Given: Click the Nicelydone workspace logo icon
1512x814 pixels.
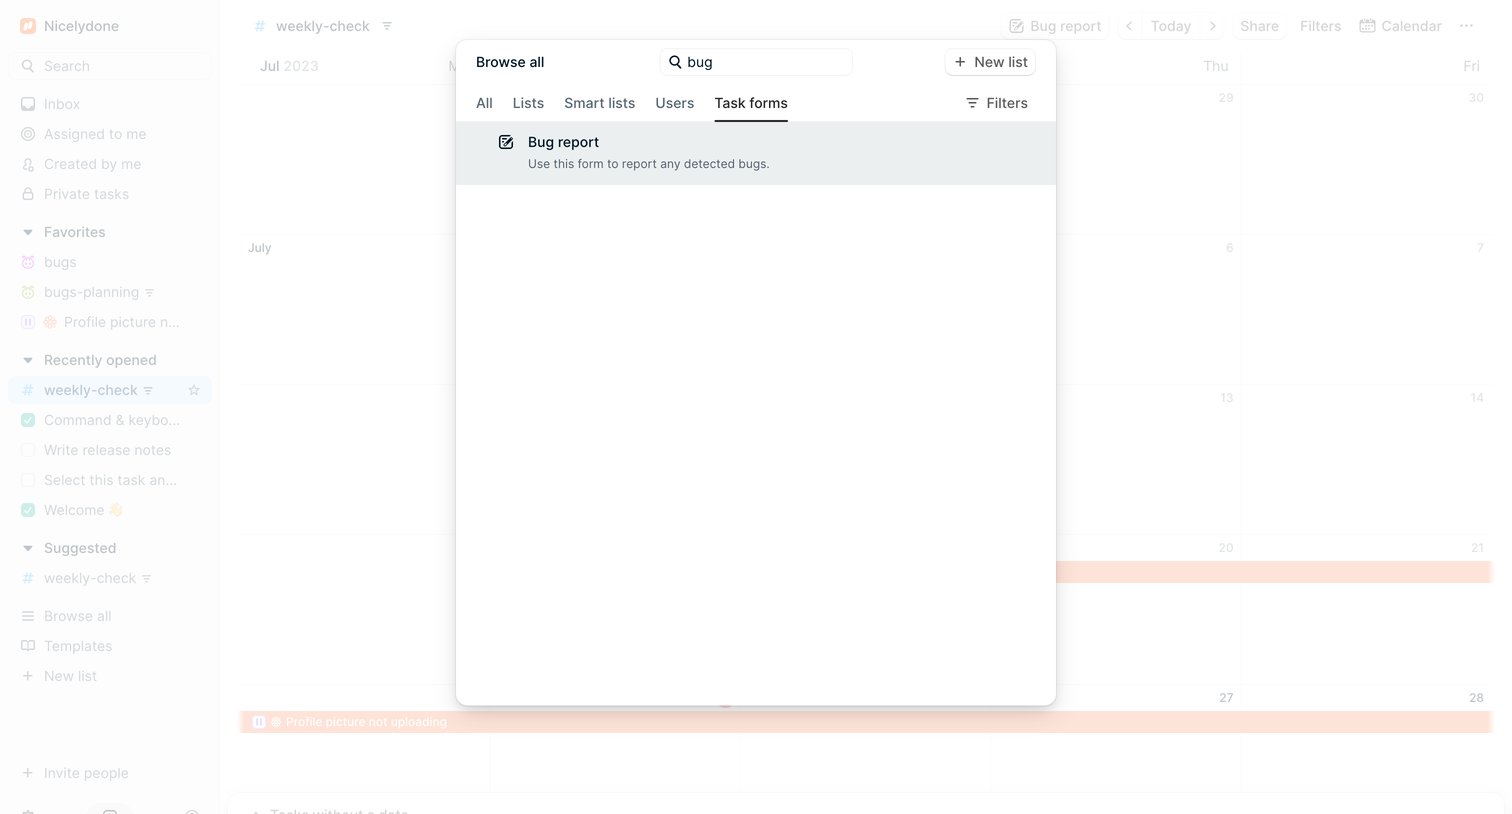Looking at the screenshot, I should click(x=28, y=26).
